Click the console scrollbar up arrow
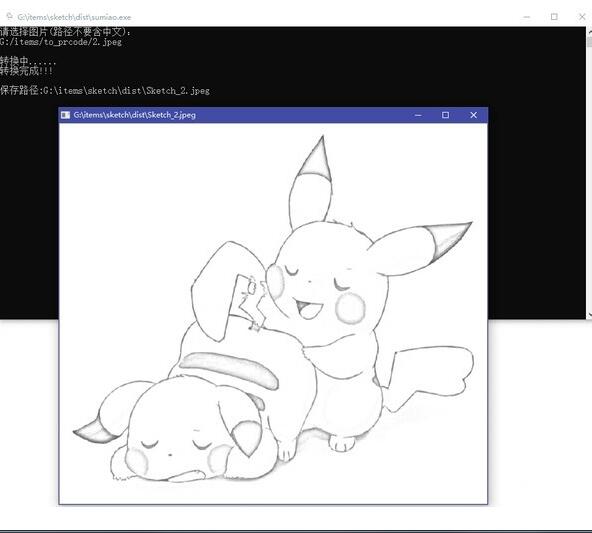The height and width of the screenshot is (533, 592). [x=589, y=32]
